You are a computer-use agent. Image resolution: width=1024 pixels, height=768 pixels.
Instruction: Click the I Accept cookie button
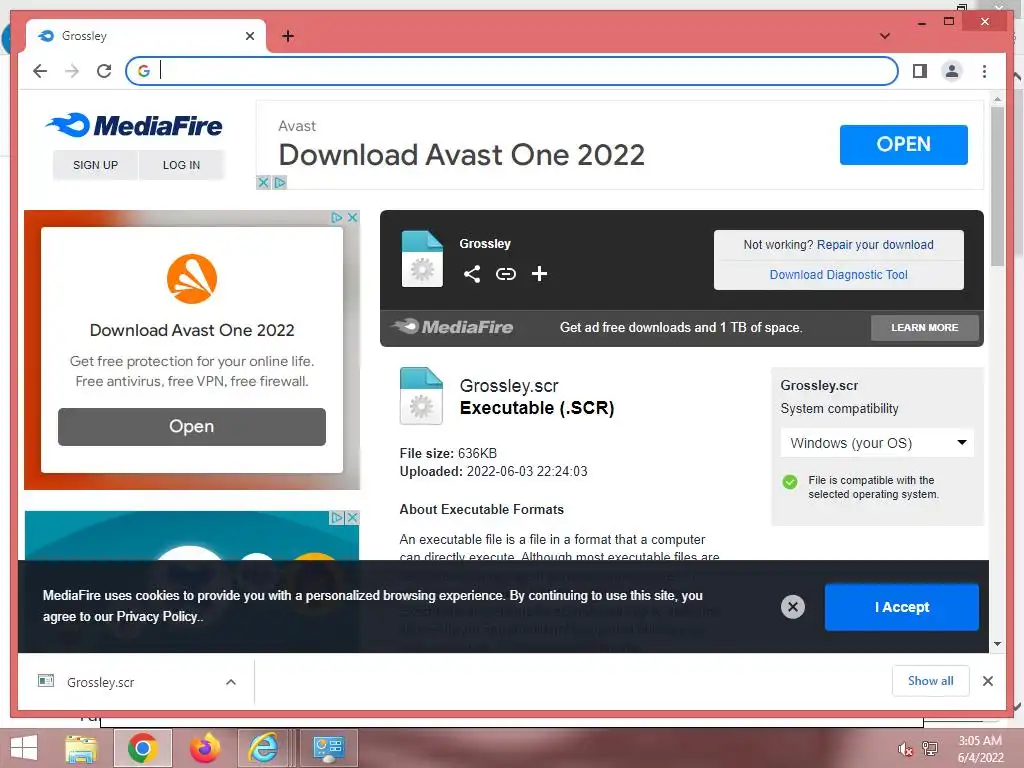[901, 607]
